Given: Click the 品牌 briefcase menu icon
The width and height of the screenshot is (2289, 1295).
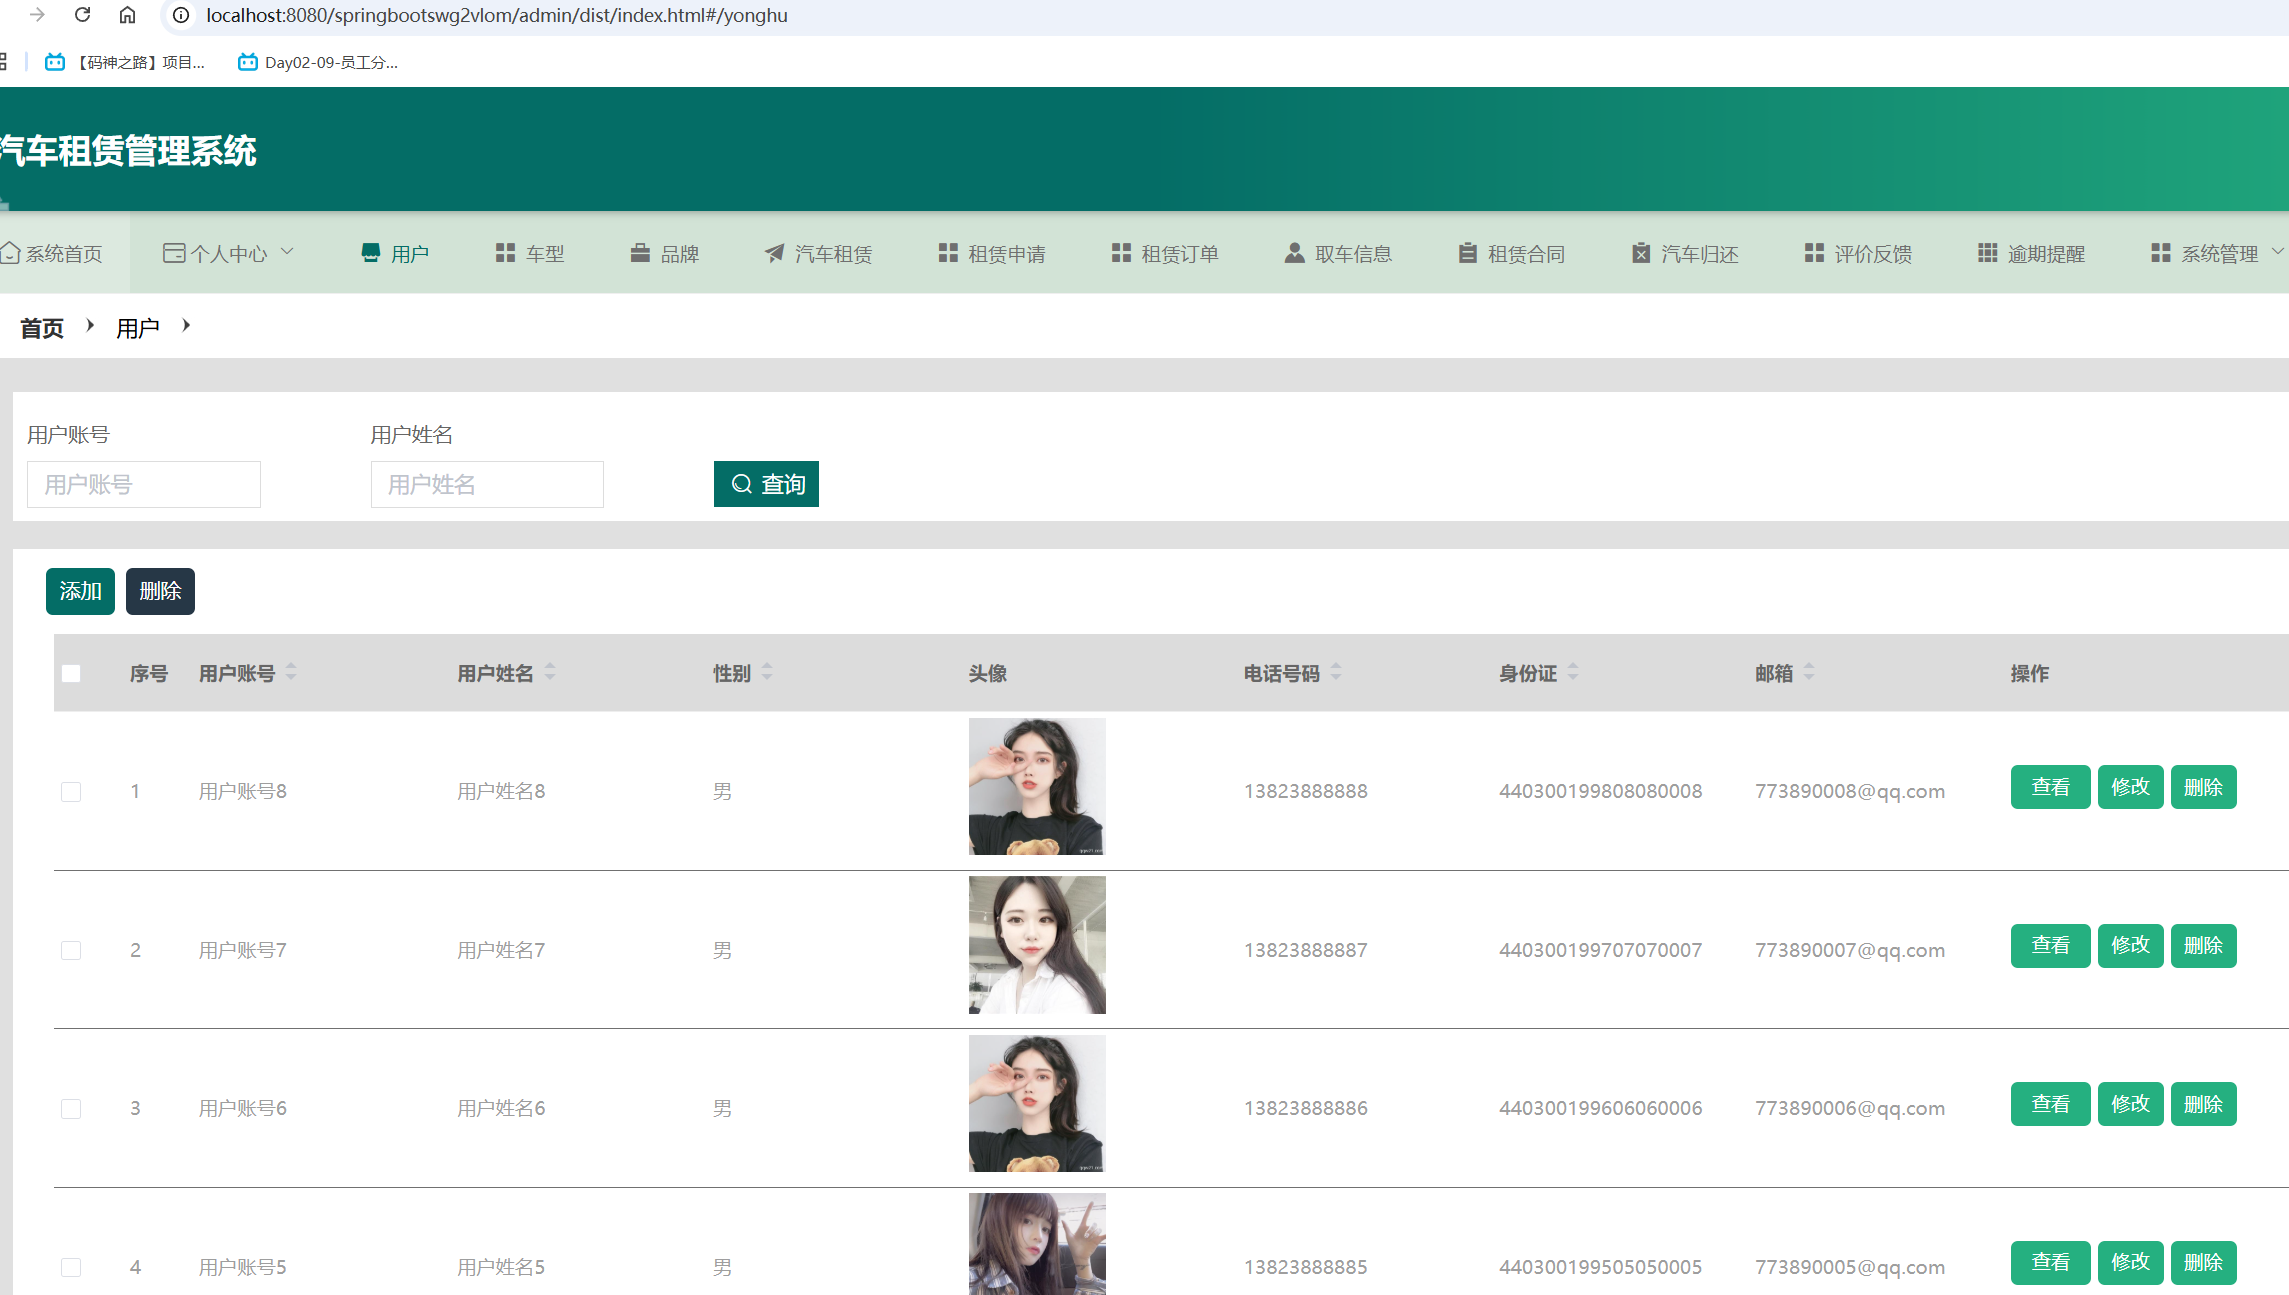Looking at the screenshot, I should pyautogui.click(x=640, y=253).
